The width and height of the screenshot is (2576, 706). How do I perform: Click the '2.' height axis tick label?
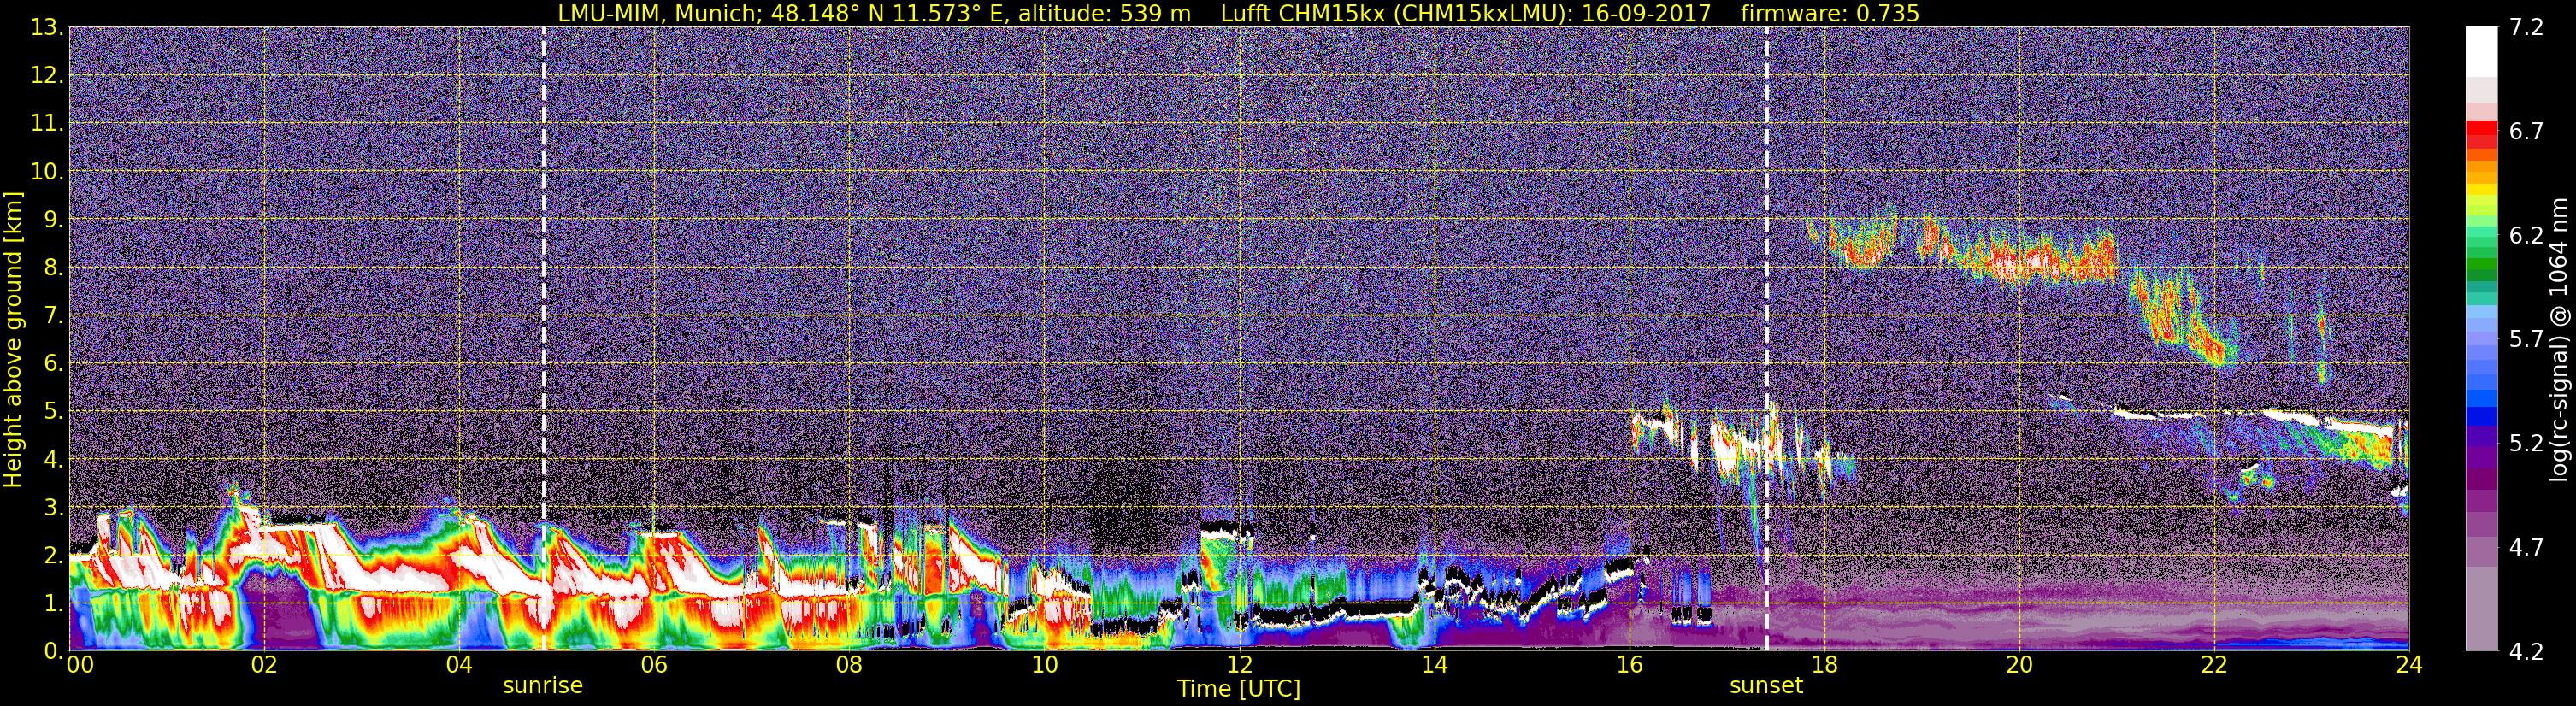coord(52,555)
